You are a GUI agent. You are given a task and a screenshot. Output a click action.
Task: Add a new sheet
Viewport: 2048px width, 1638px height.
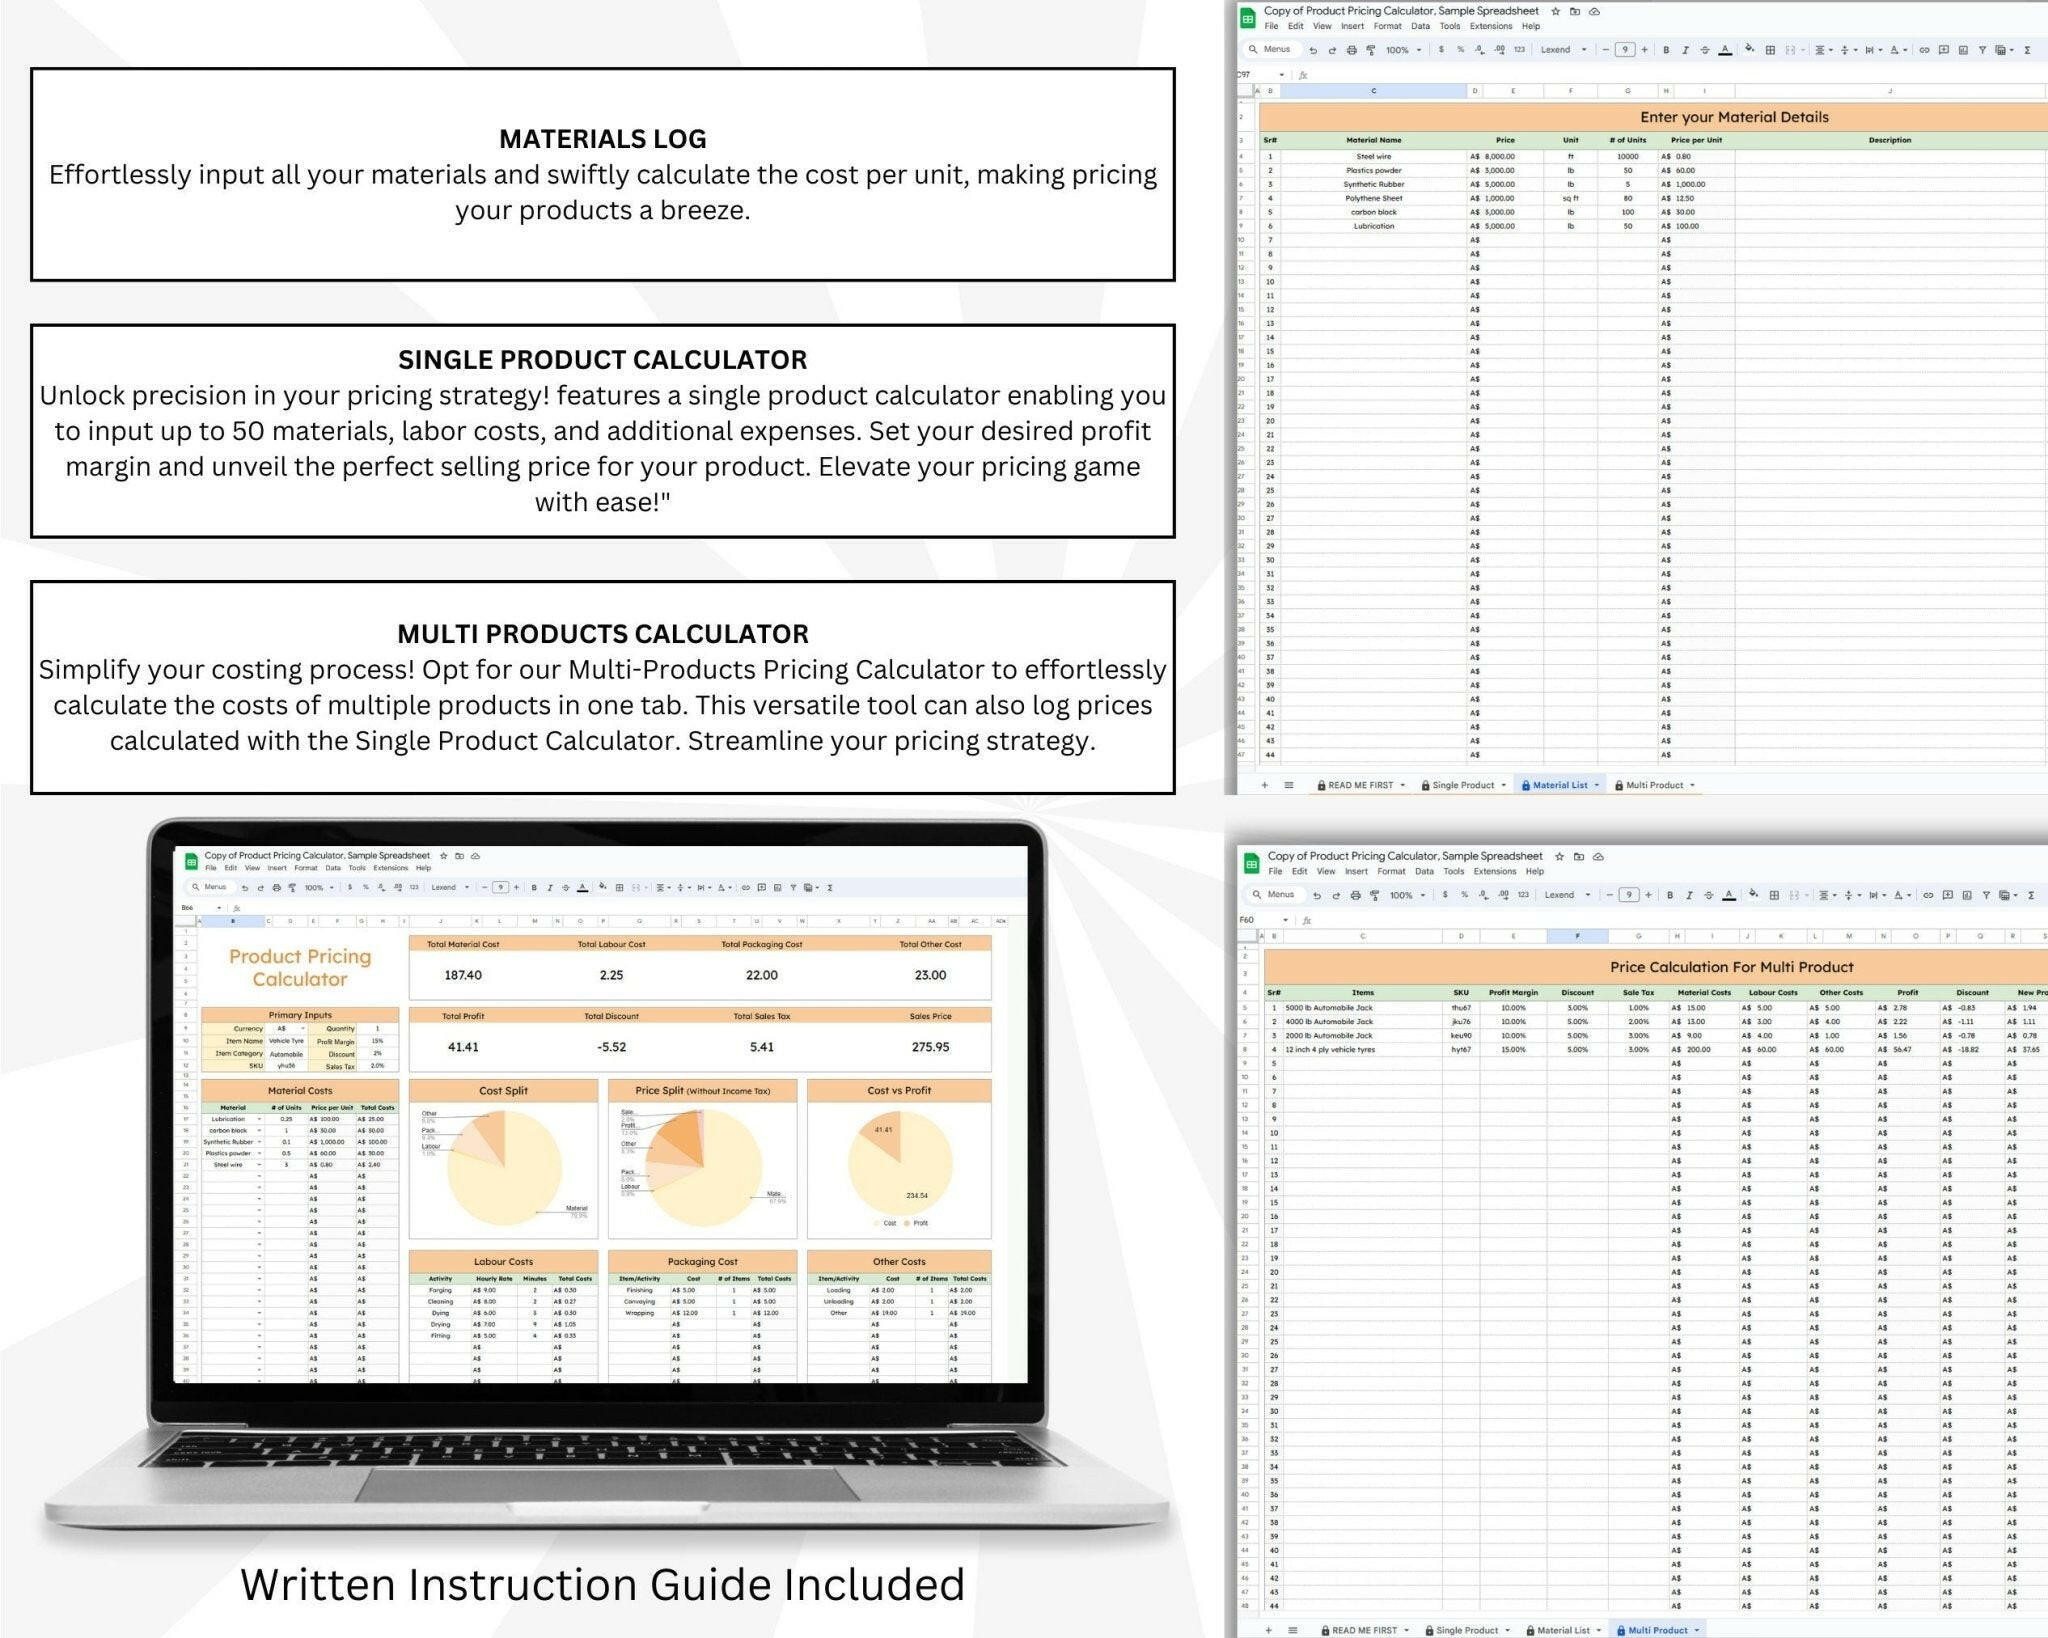click(1265, 785)
